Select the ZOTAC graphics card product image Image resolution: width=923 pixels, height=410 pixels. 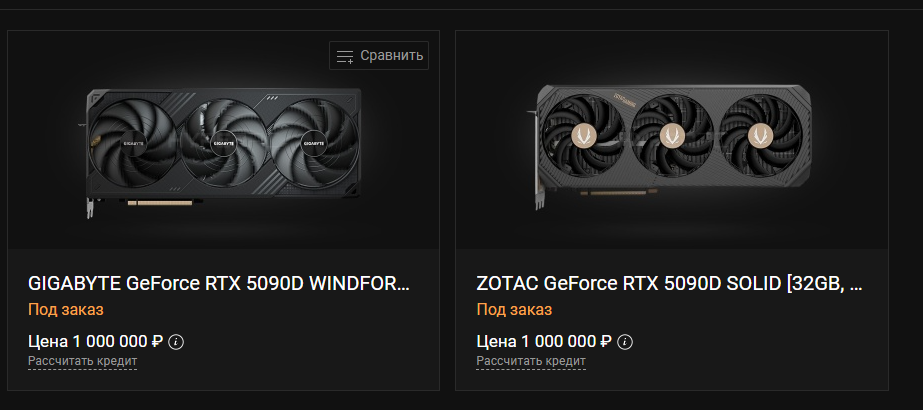[x=672, y=146]
